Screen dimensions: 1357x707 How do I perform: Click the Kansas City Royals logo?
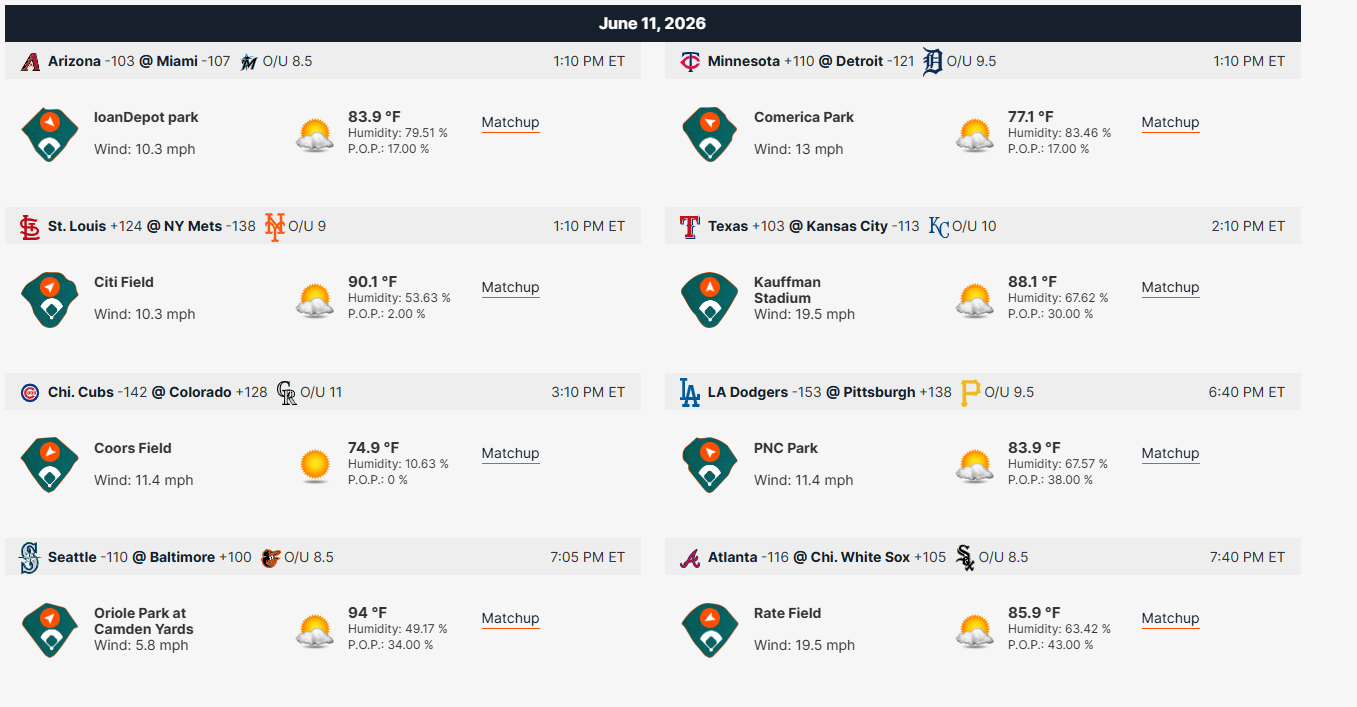(938, 227)
